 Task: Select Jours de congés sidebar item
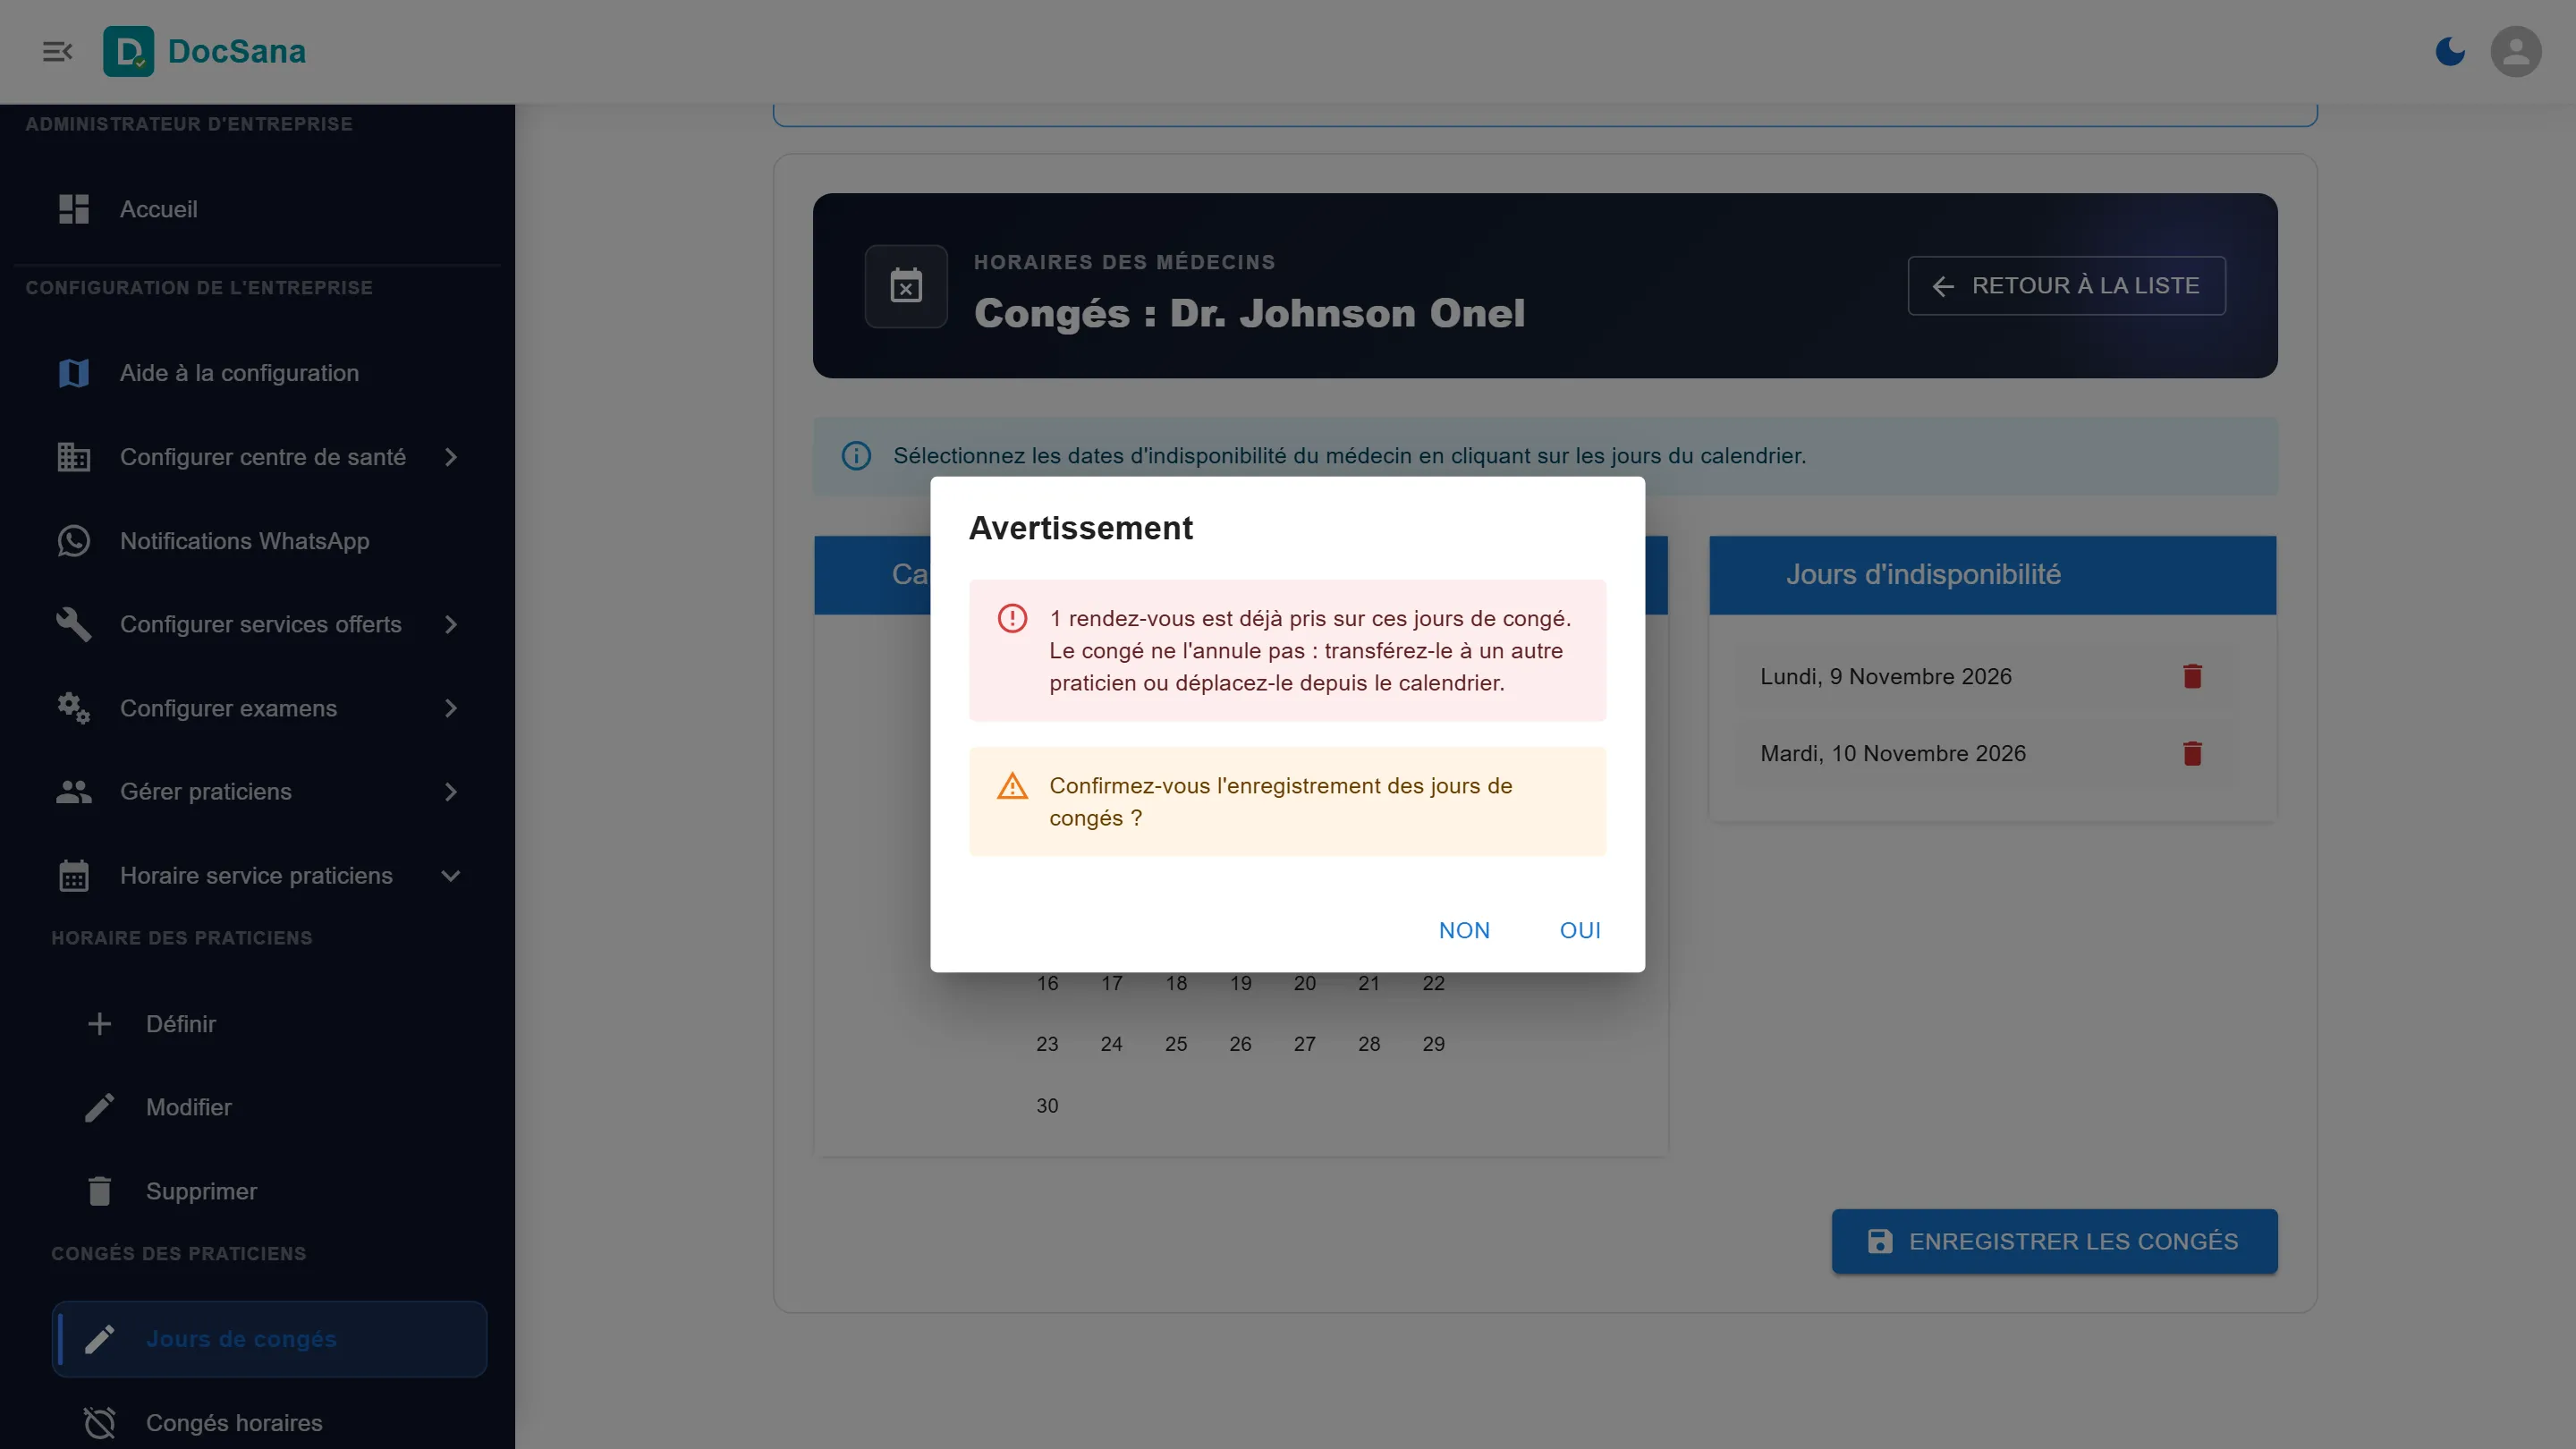[269, 1339]
